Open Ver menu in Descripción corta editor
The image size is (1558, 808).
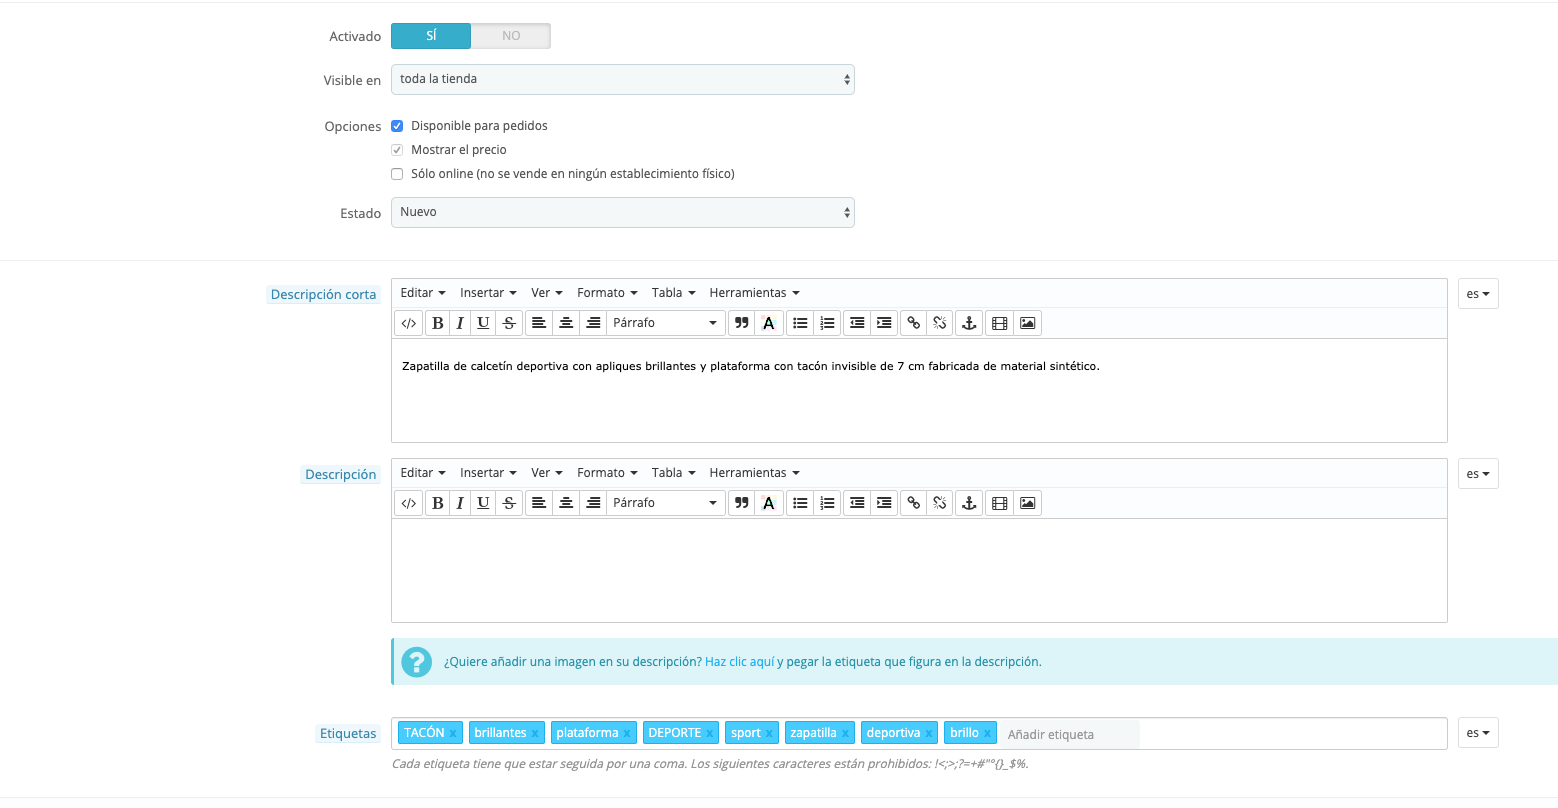click(x=547, y=293)
